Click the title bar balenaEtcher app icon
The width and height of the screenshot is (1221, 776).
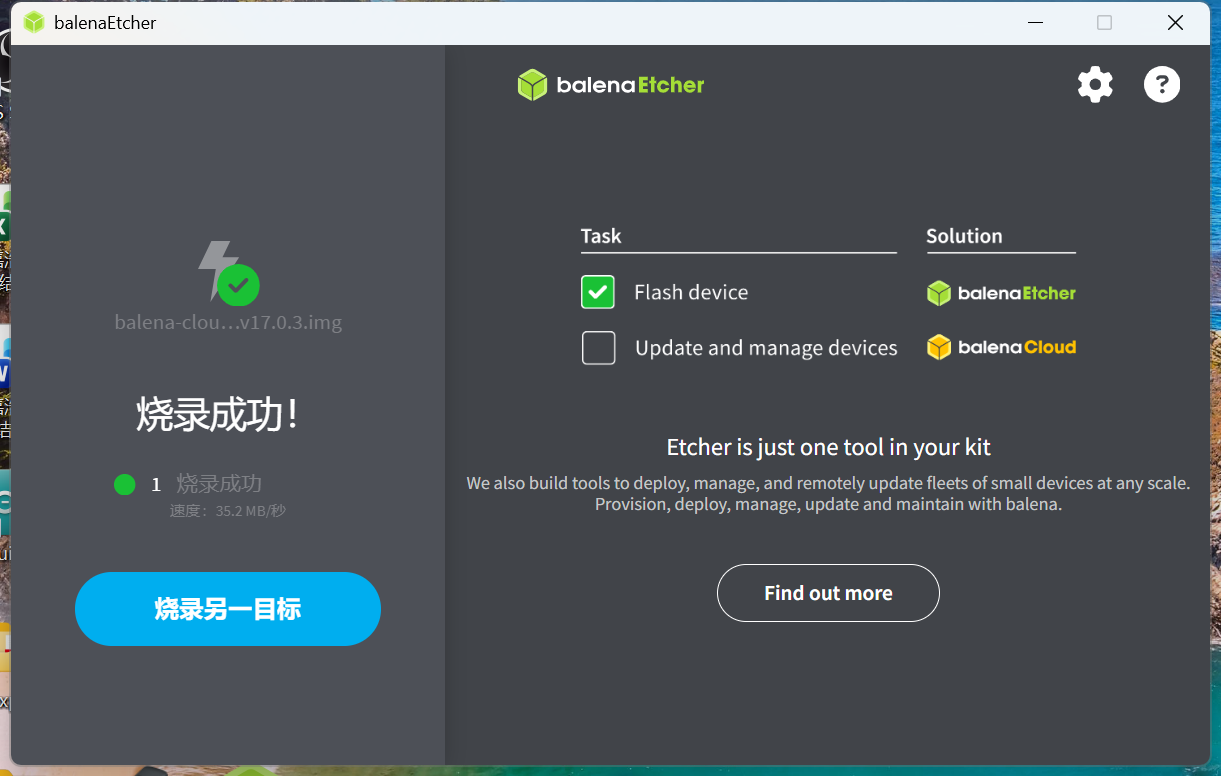[x=34, y=22]
